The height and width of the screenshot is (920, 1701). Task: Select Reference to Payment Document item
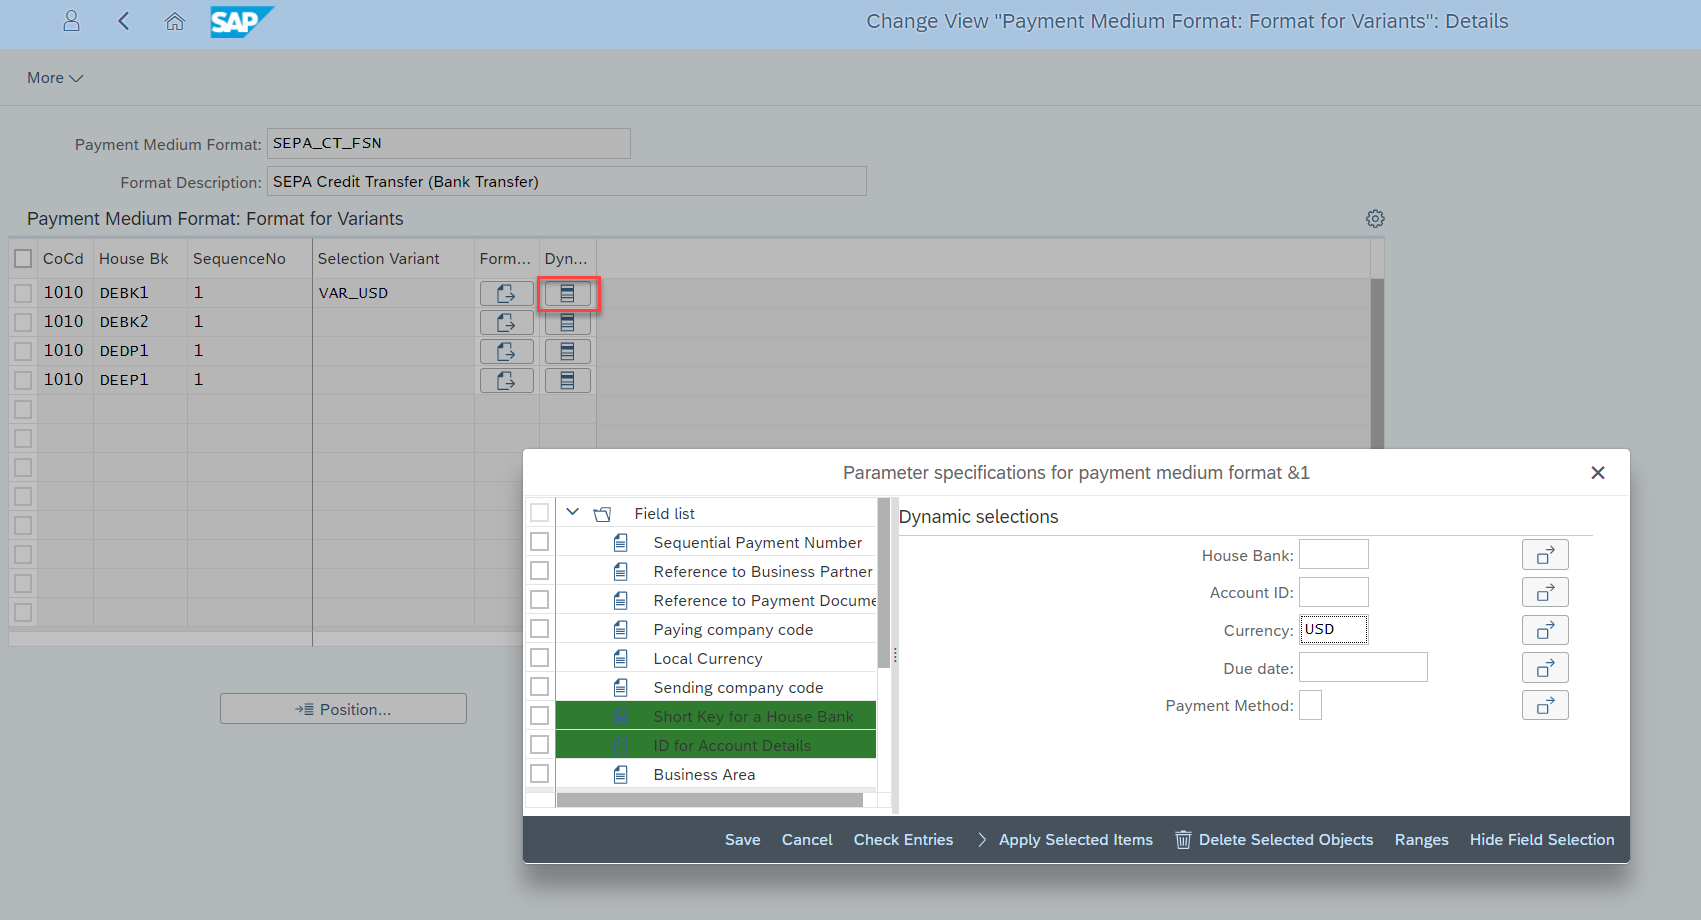click(x=764, y=601)
